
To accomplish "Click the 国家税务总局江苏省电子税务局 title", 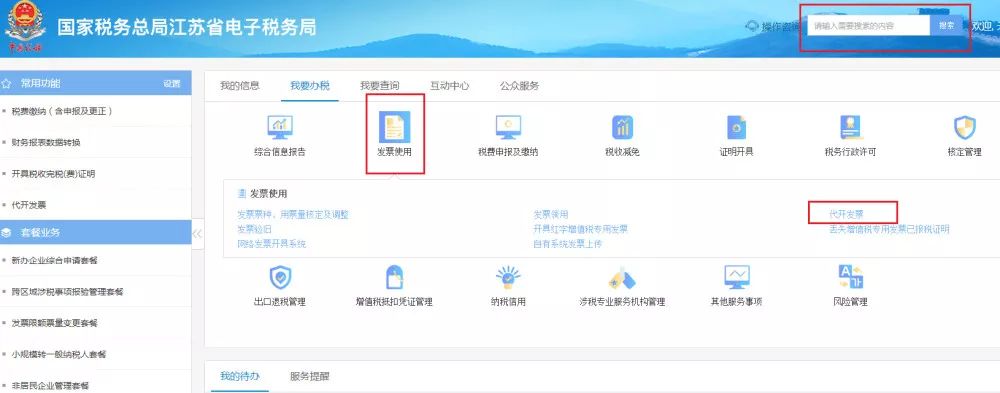I will tap(186, 27).
